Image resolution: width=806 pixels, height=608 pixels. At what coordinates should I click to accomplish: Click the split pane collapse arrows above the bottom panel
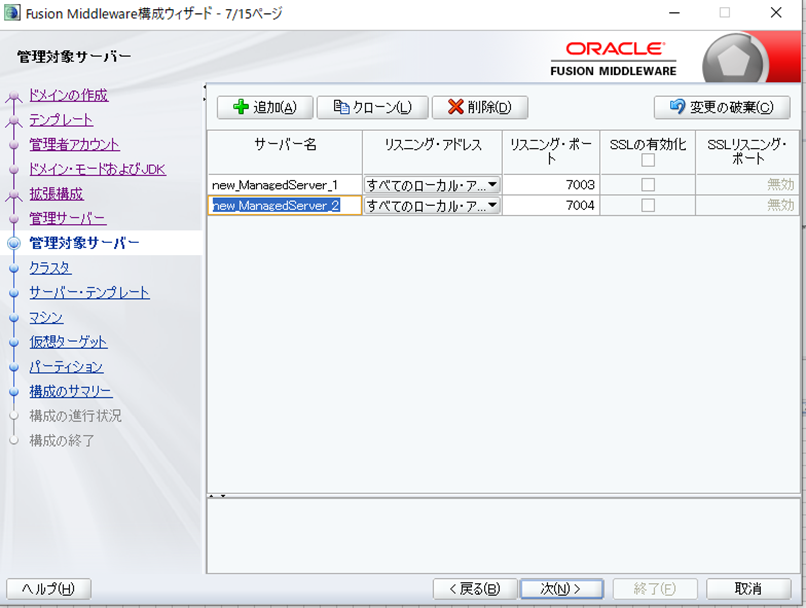[217, 495]
